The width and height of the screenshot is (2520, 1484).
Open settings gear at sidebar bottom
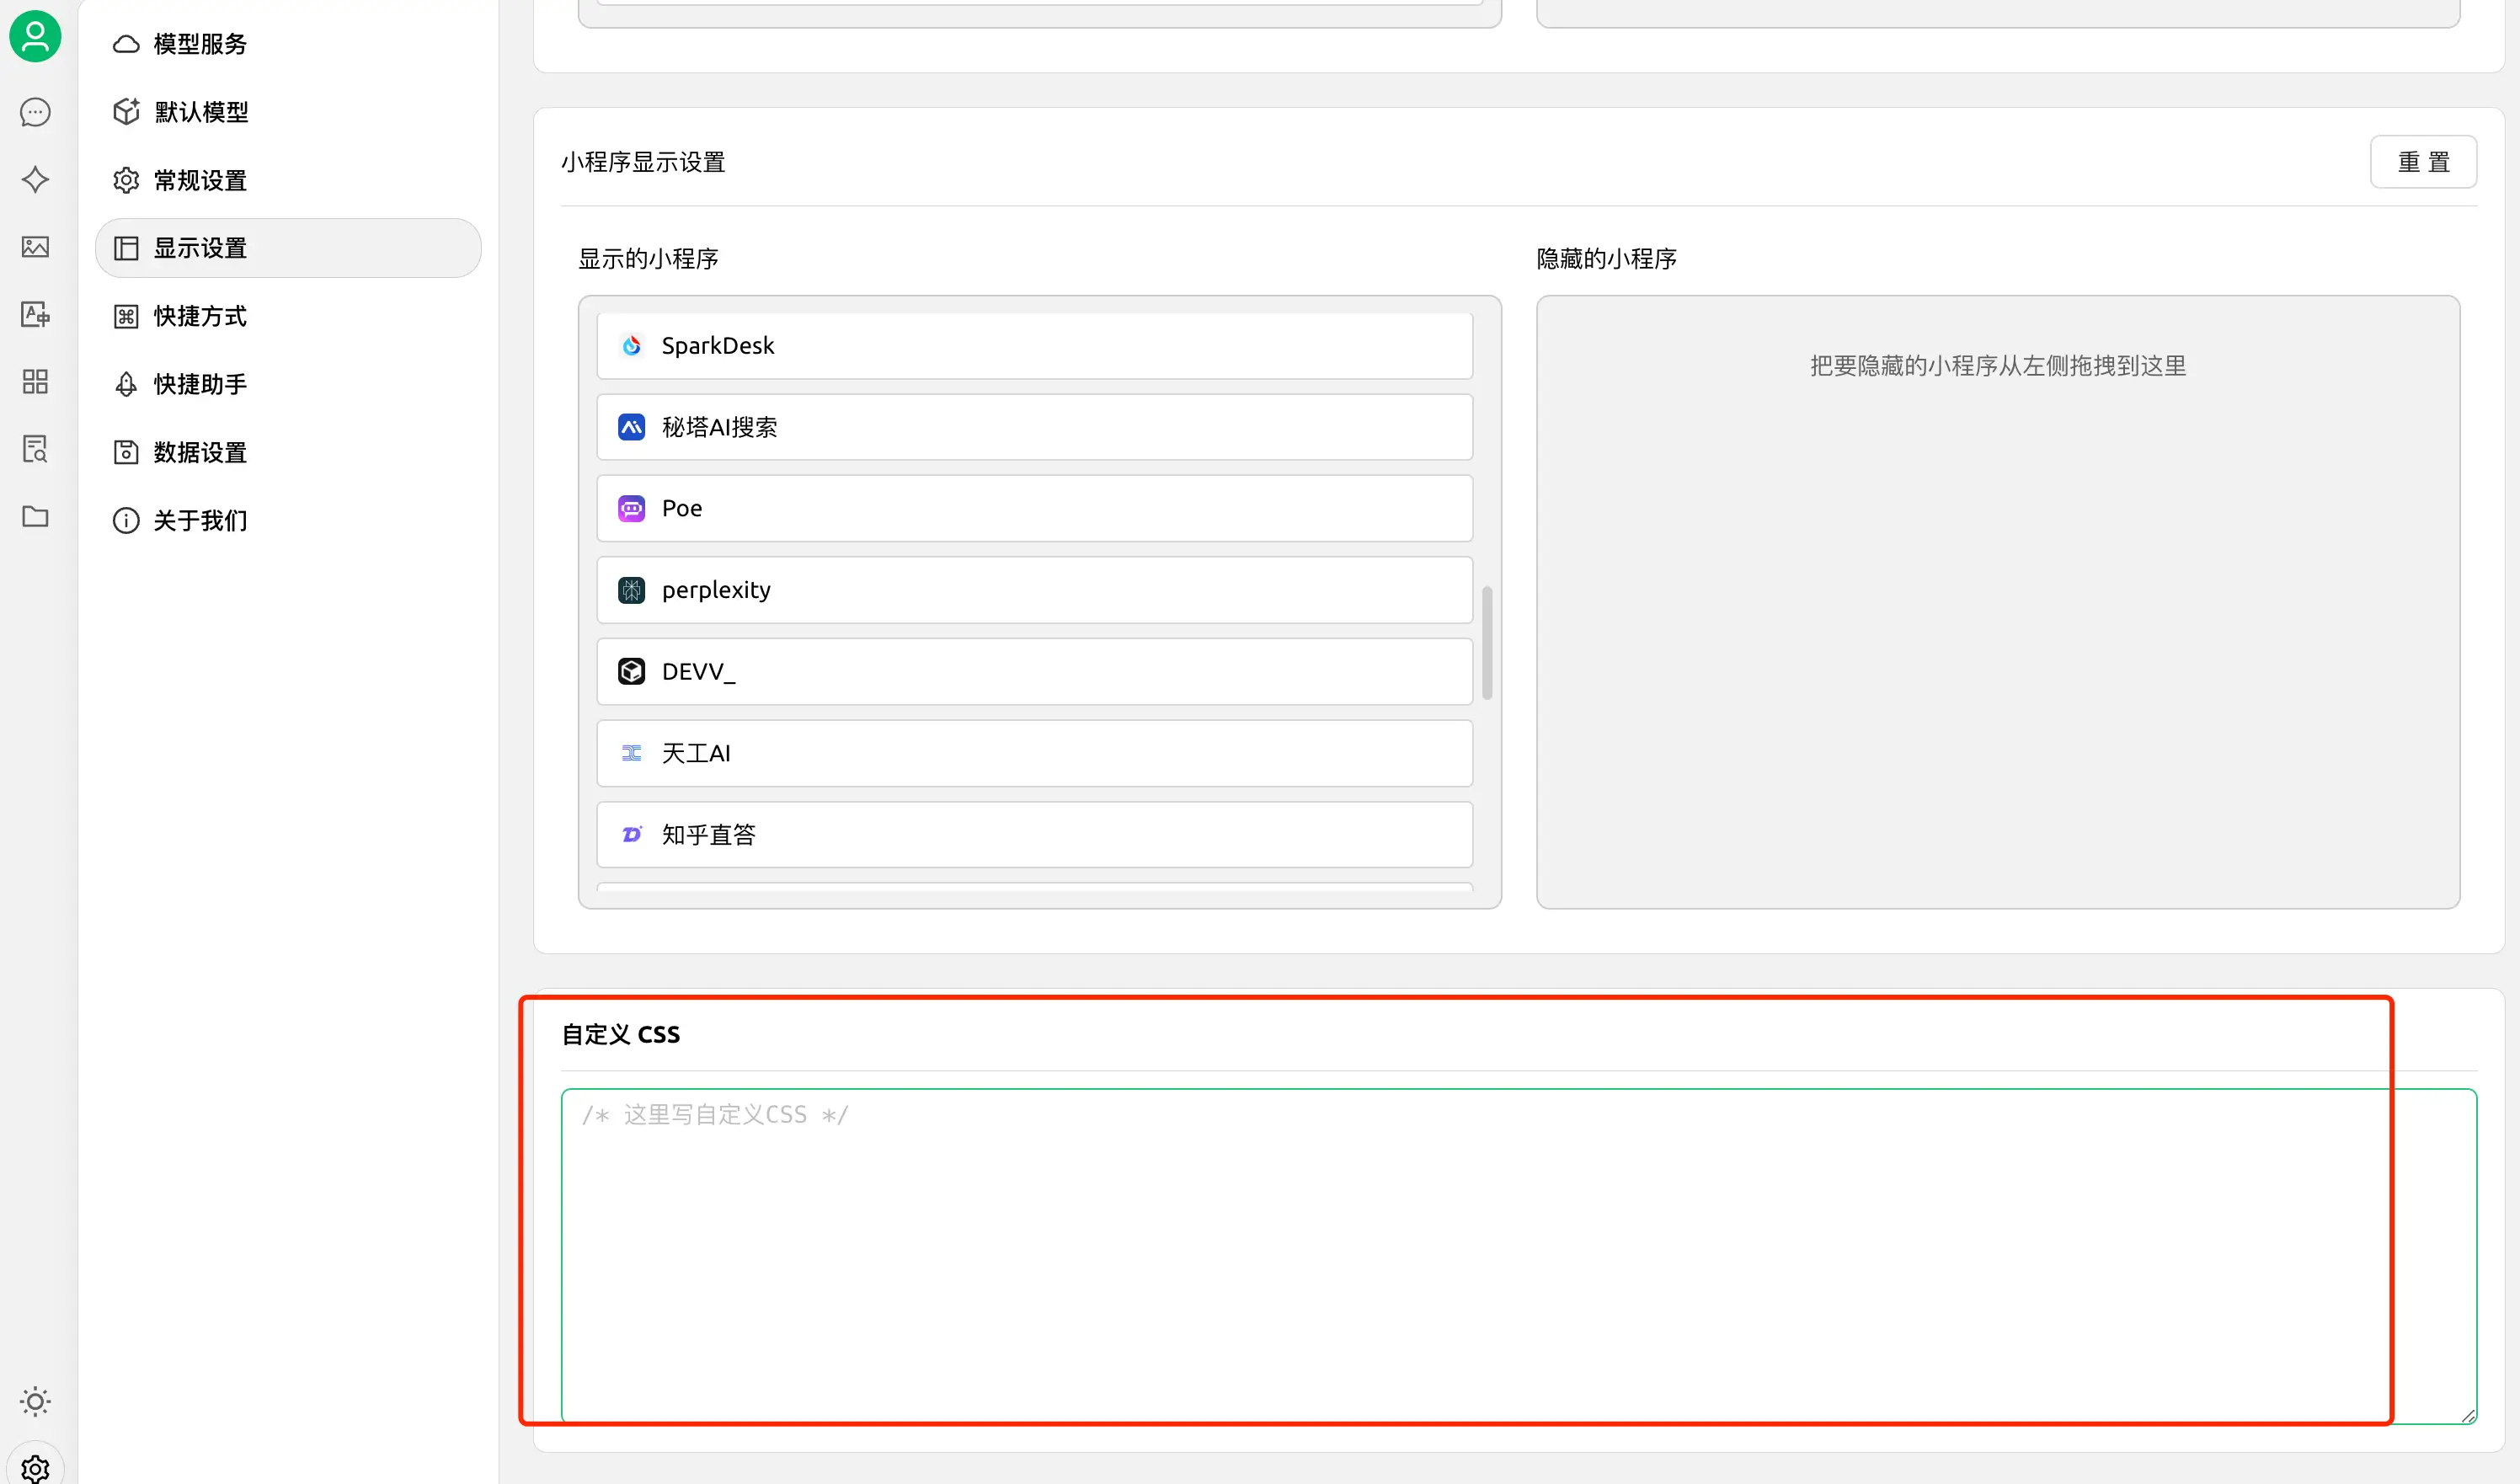(35, 1468)
